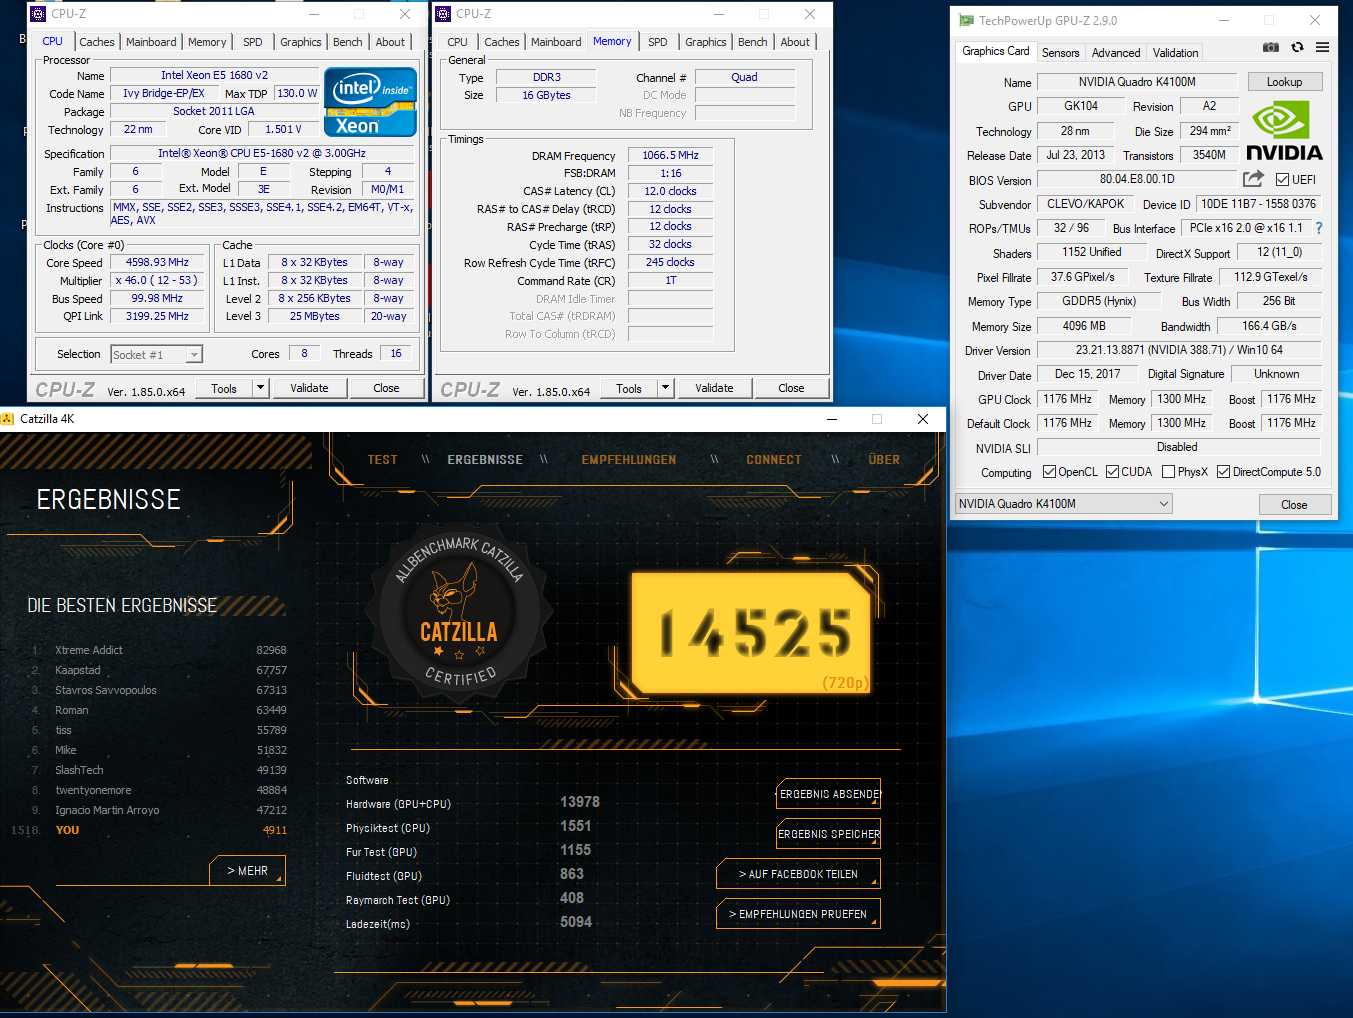1353x1018 pixels.
Task: Click the NVIDIA logo in GPU-Z
Action: [1284, 131]
